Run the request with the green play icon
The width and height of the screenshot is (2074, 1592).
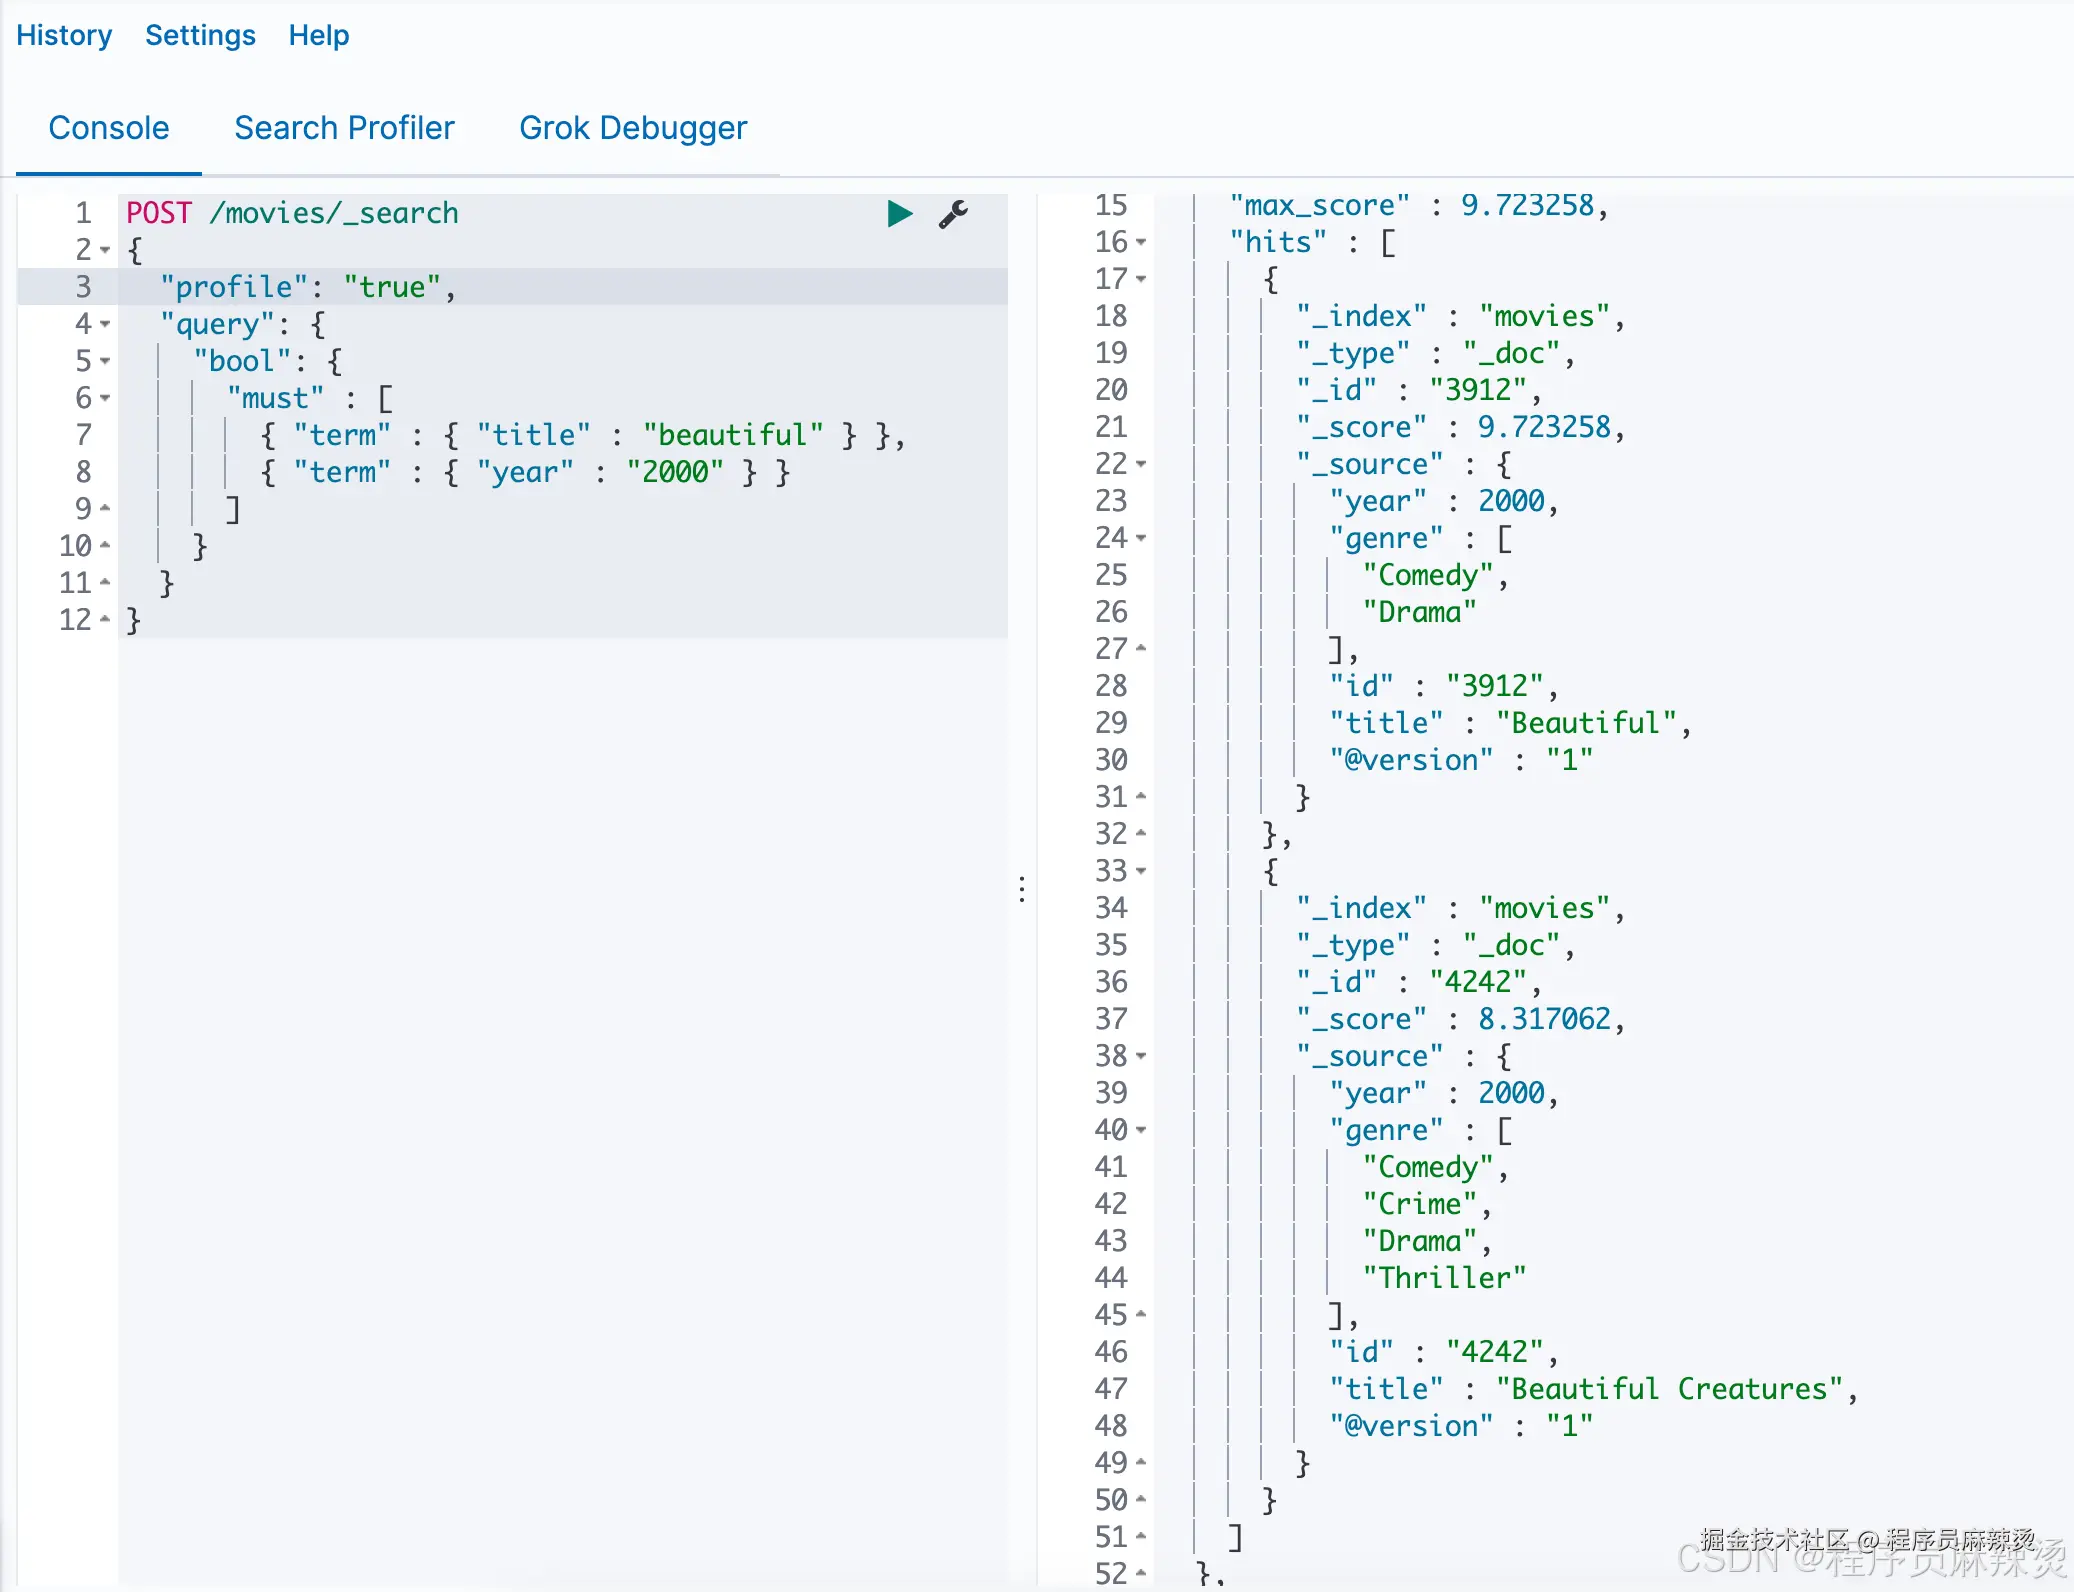(899, 213)
